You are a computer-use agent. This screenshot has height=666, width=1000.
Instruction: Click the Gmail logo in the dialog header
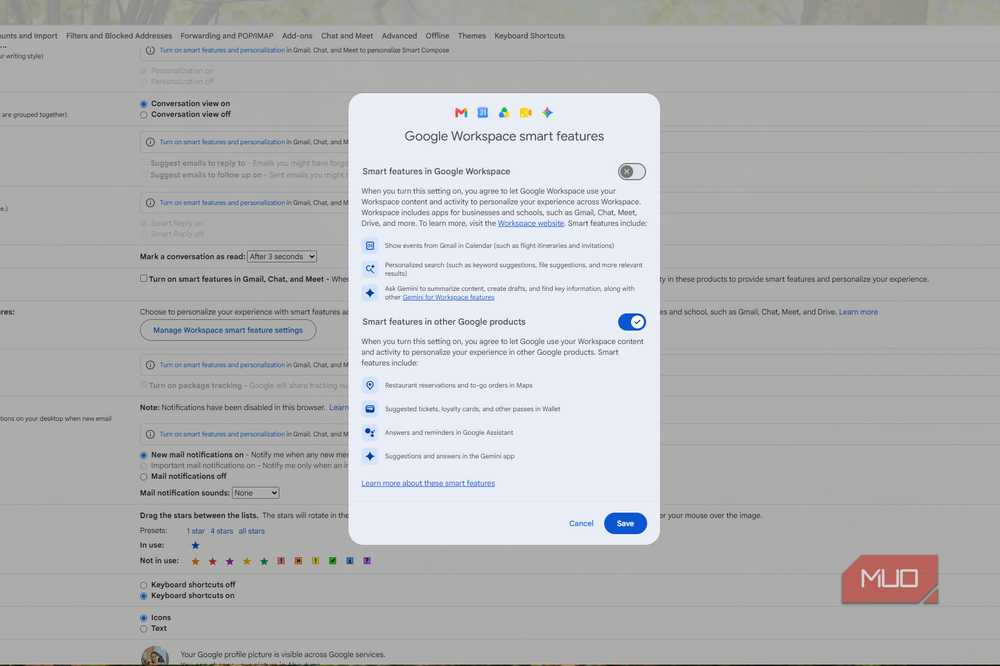[461, 113]
